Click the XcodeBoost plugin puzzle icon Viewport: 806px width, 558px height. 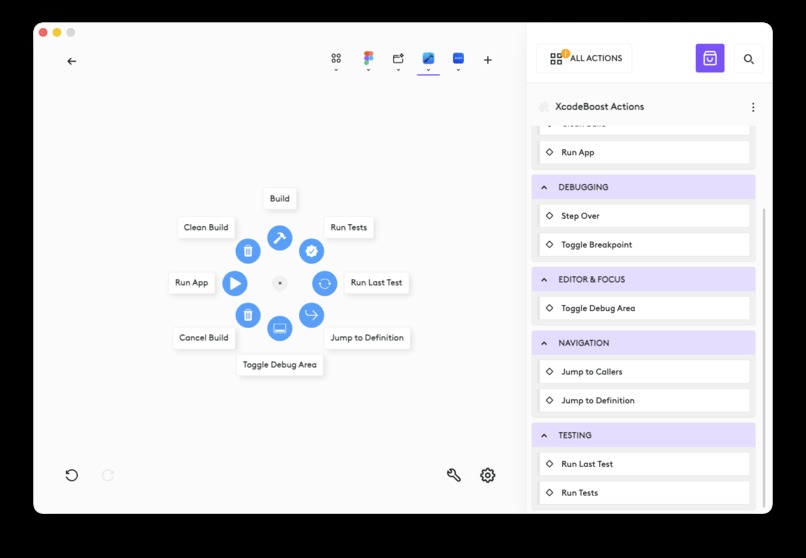click(x=544, y=107)
